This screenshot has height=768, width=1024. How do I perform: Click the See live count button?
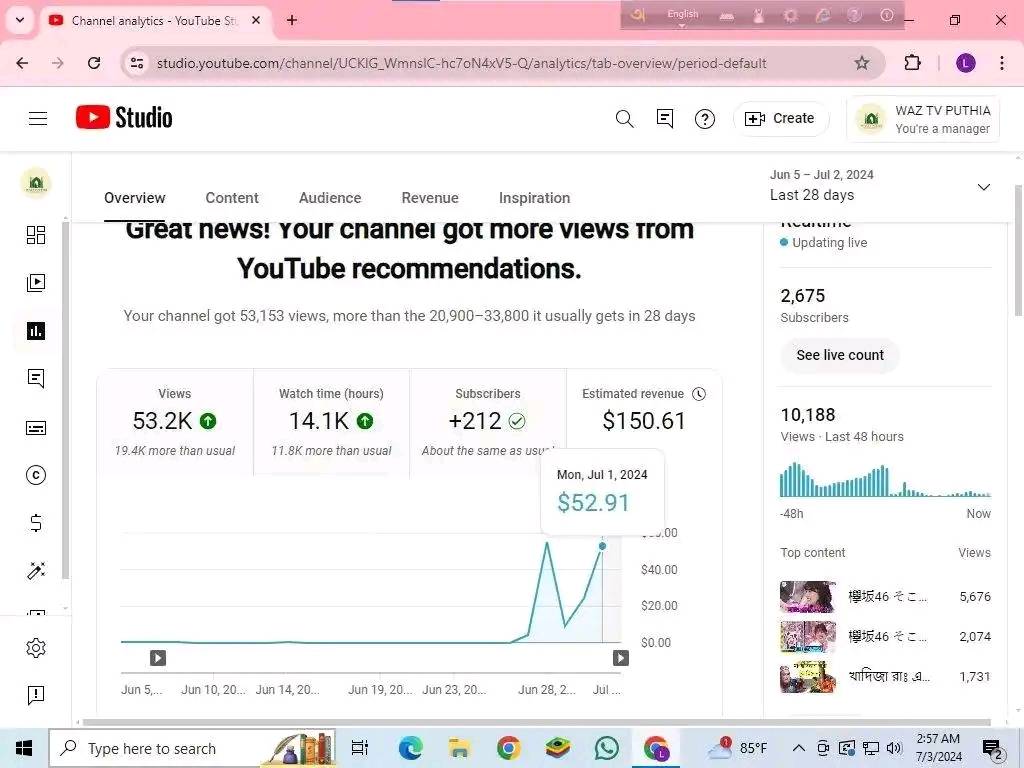pyautogui.click(x=839, y=355)
